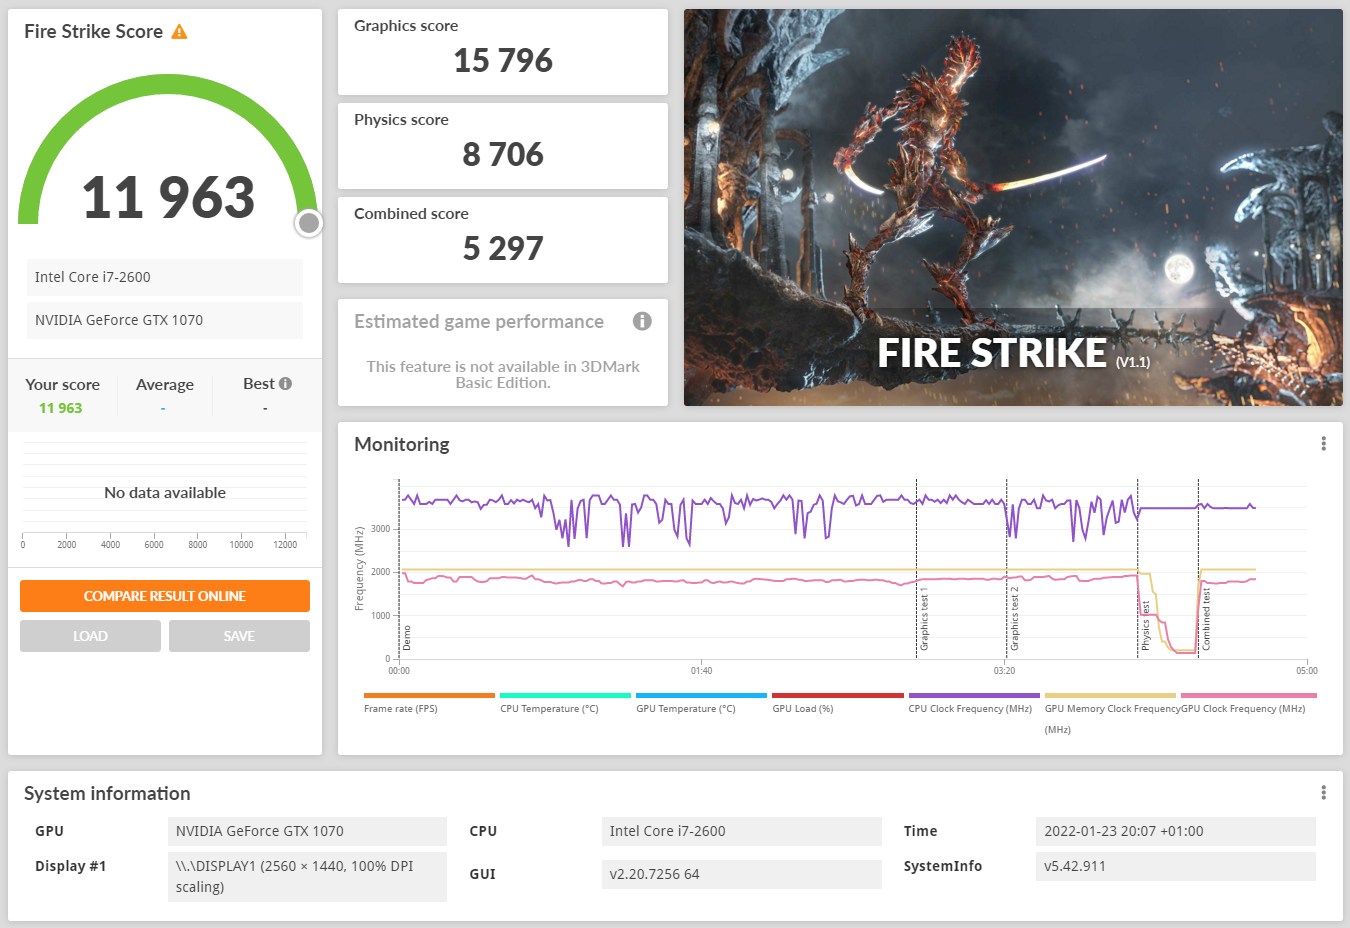Image resolution: width=1350 pixels, height=928 pixels.
Task: Toggle the Frame rate (FPS) legend entry
Action: 429,703
